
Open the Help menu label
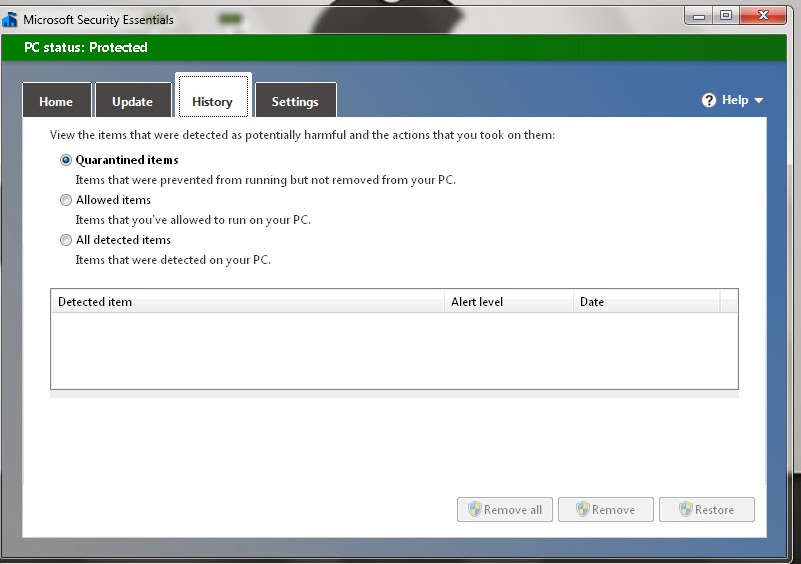tap(735, 100)
